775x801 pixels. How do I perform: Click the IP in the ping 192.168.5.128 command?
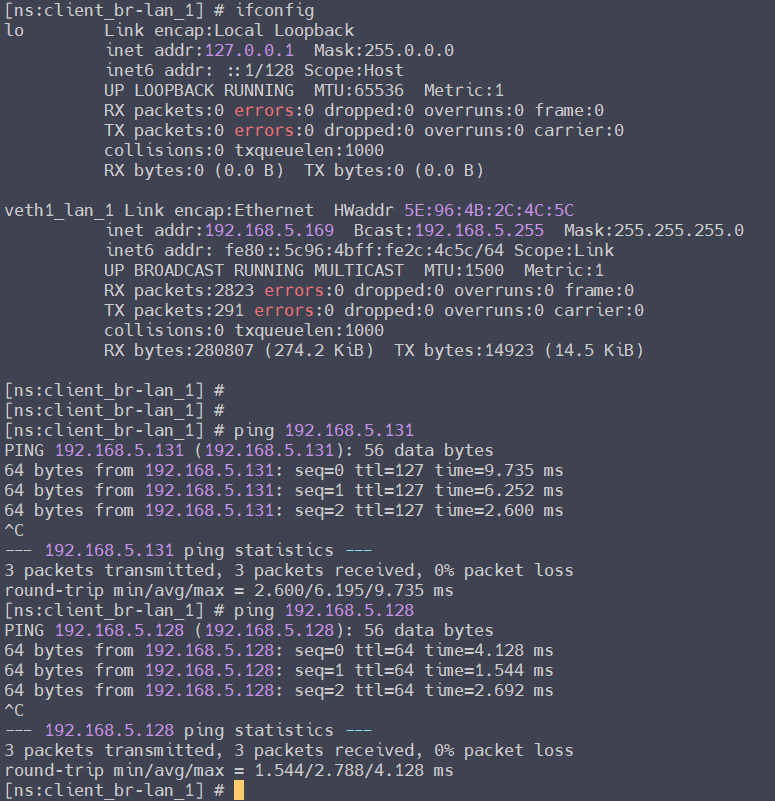coord(349,610)
